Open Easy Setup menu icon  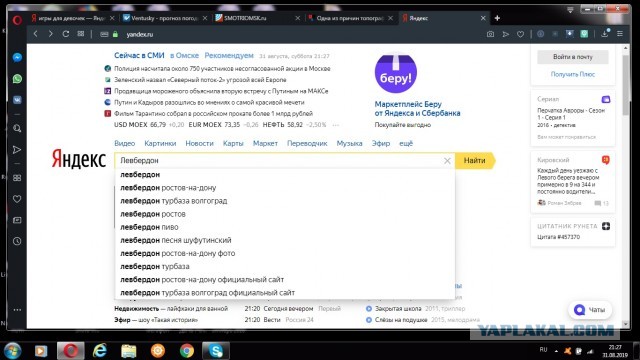tap(620, 34)
